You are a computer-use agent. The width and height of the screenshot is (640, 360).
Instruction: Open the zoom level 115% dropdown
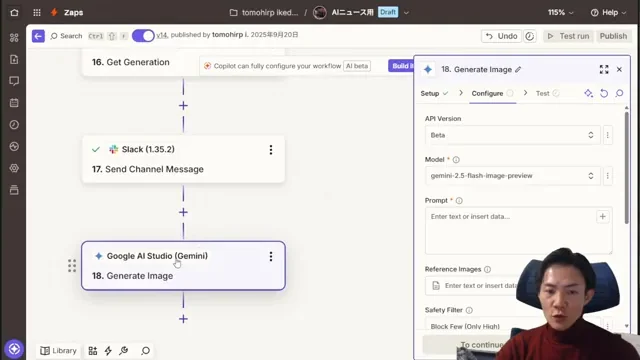560,13
